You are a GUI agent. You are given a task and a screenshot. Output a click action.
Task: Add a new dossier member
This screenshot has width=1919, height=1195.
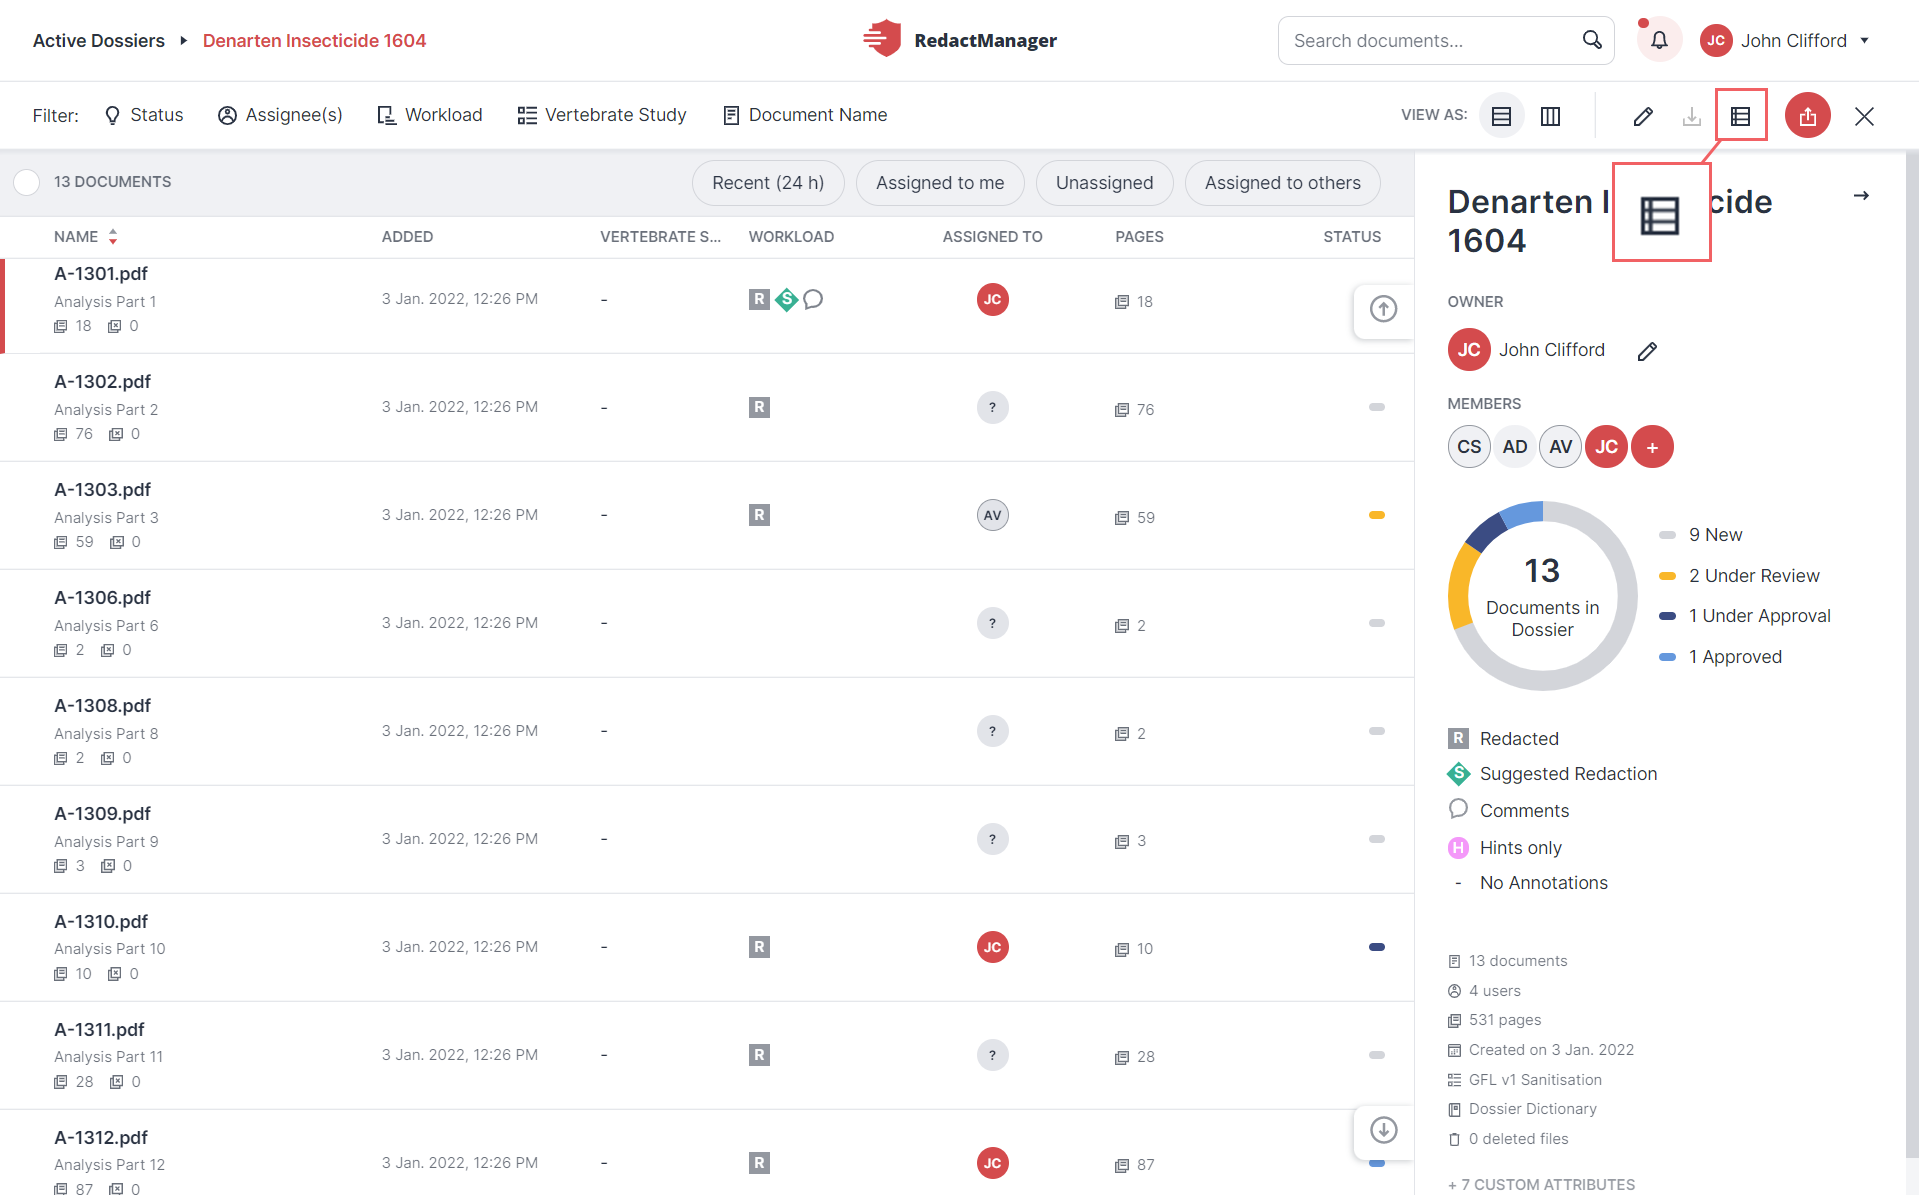tap(1653, 447)
